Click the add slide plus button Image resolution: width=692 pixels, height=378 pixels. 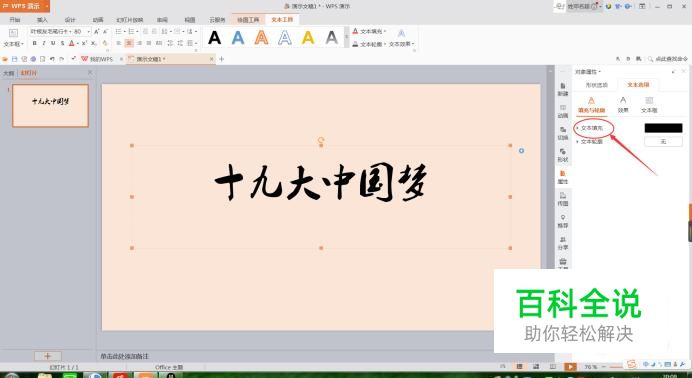pyautogui.click(x=48, y=356)
